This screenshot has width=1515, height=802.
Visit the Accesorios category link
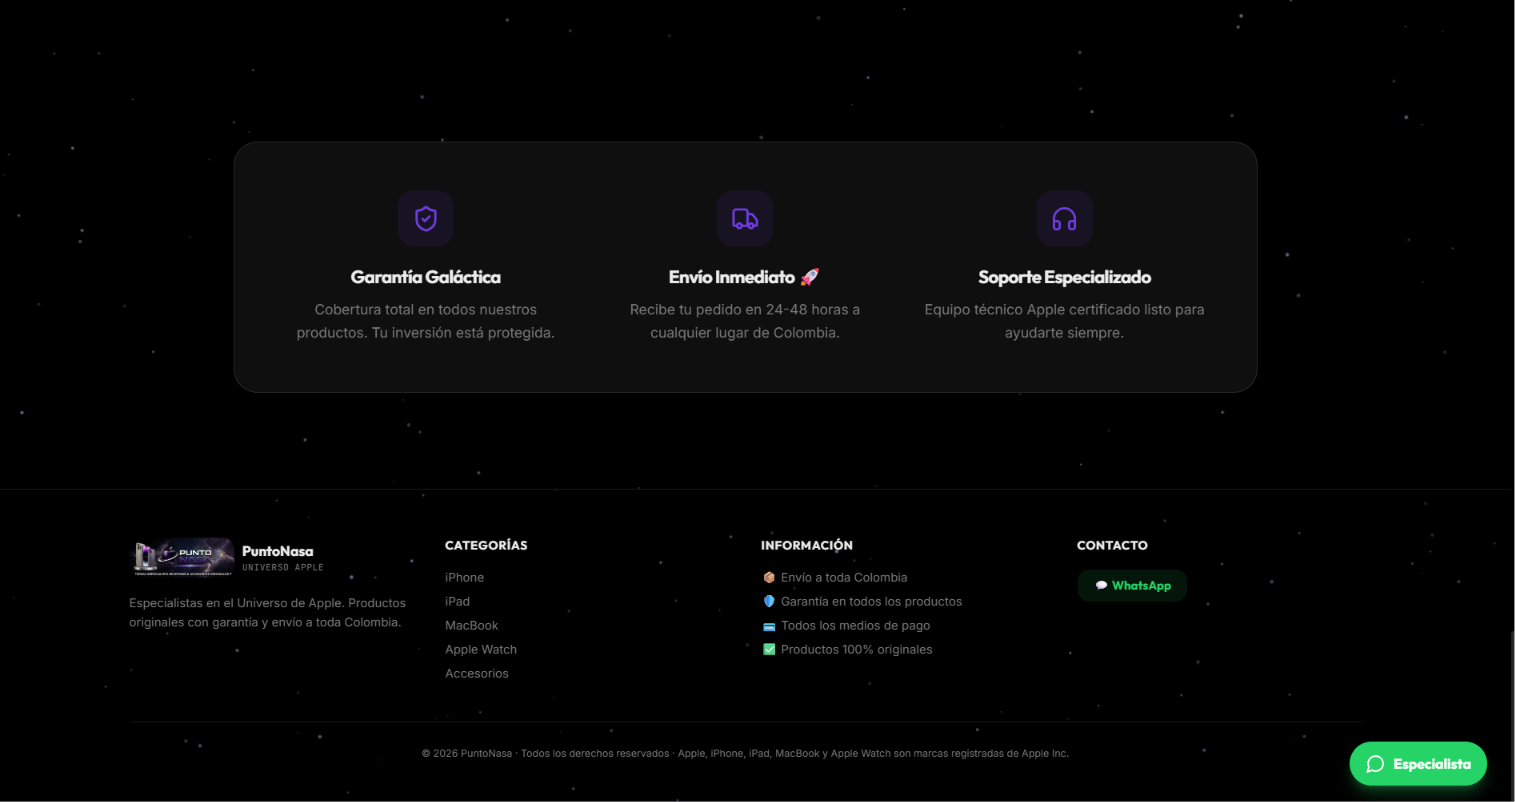coord(477,673)
